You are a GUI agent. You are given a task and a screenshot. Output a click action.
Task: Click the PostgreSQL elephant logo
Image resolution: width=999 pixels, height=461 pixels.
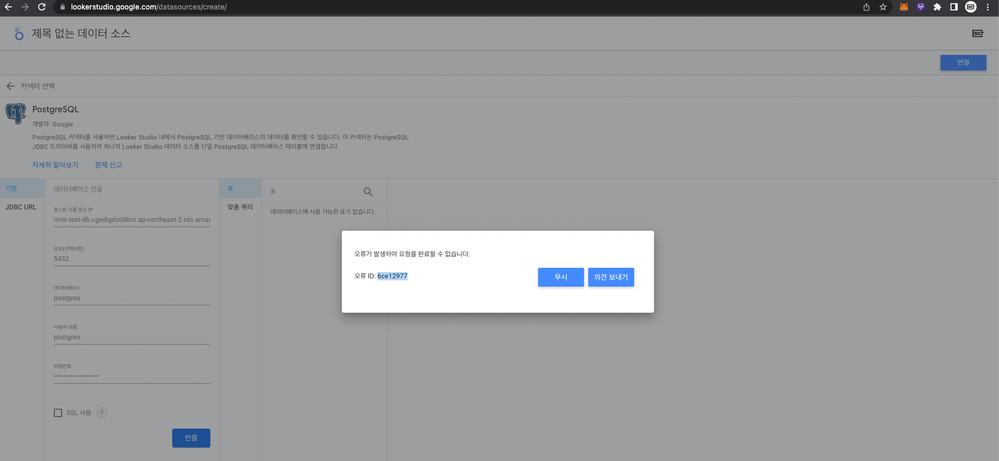click(x=15, y=113)
